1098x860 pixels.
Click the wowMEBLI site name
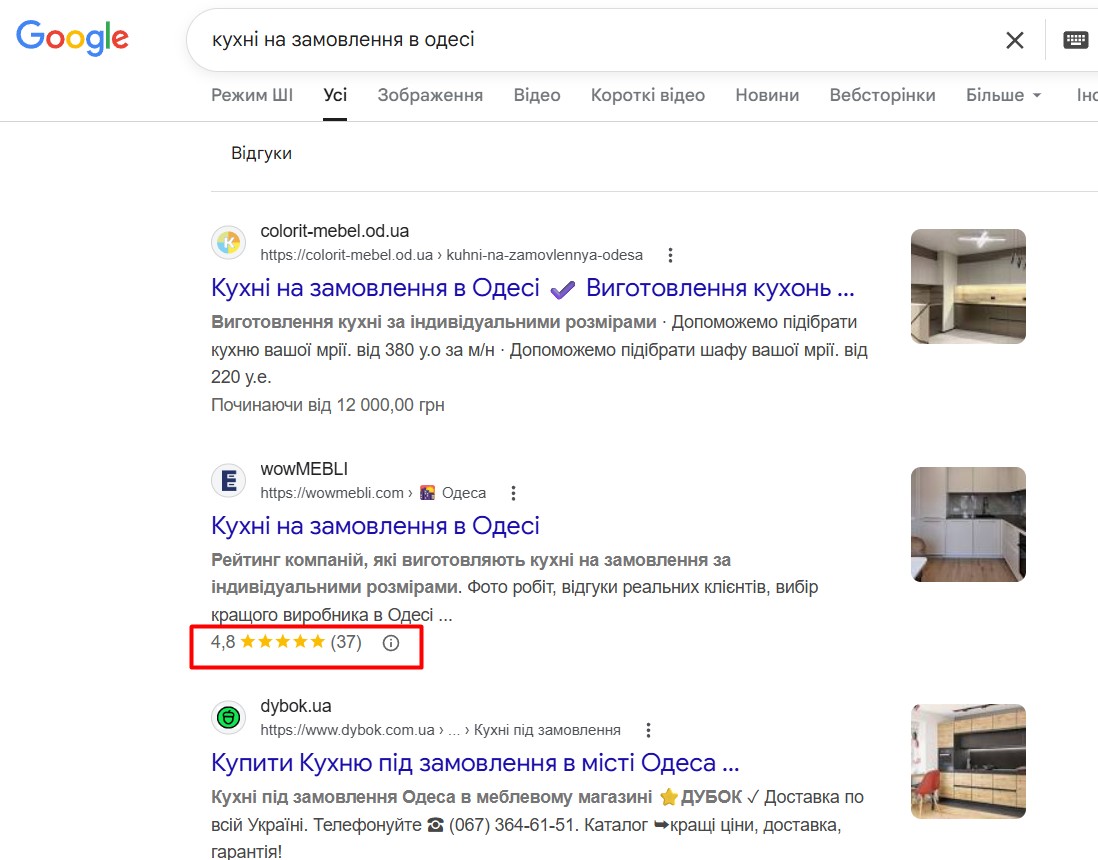coord(304,469)
